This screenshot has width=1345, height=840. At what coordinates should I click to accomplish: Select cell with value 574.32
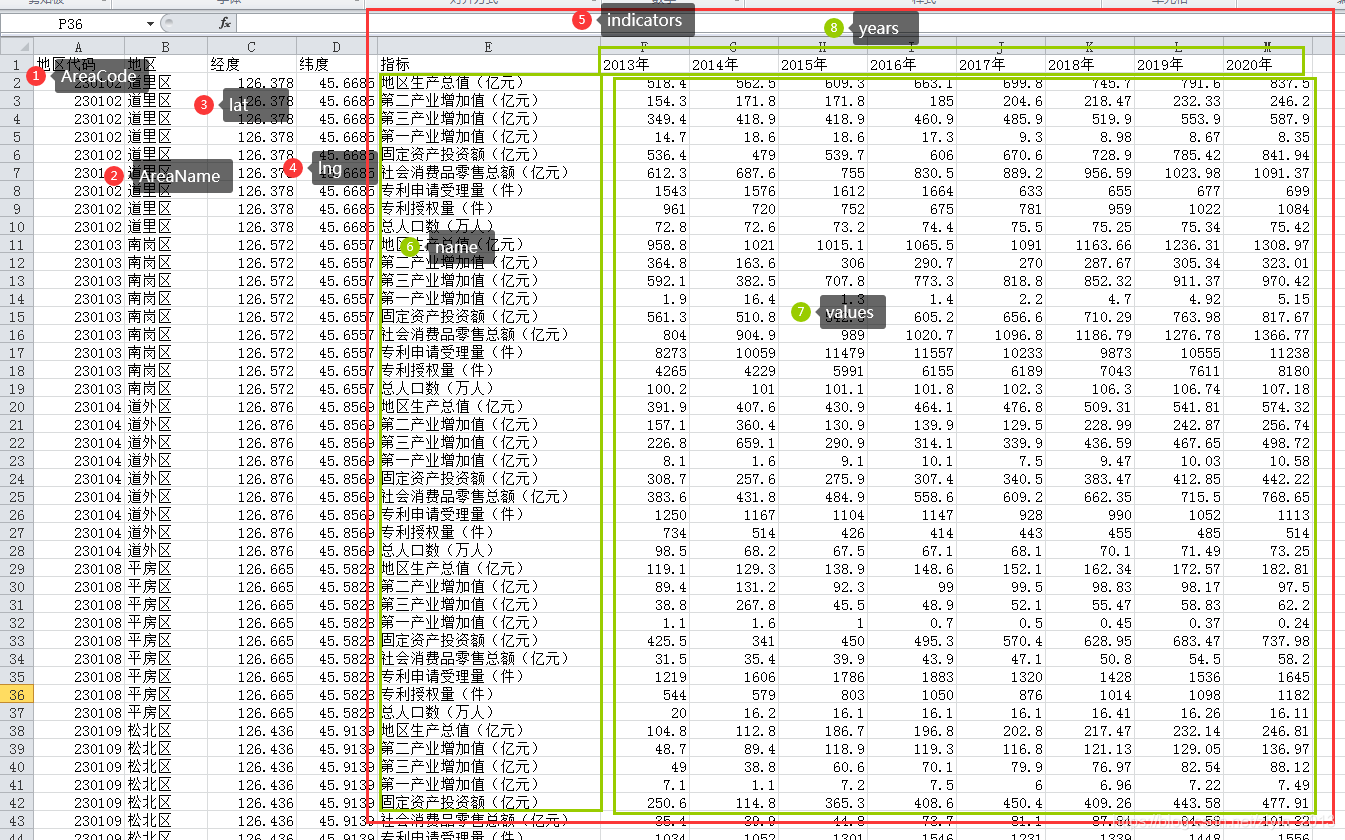1268,406
